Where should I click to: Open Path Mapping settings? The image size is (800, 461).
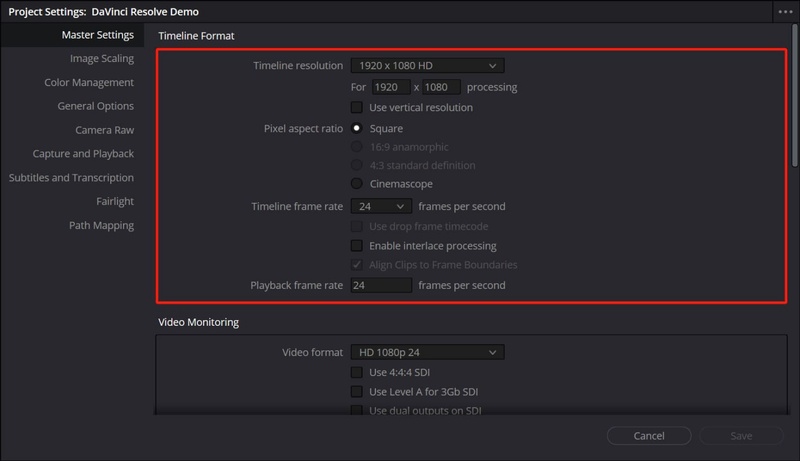[x=101, y=225]
